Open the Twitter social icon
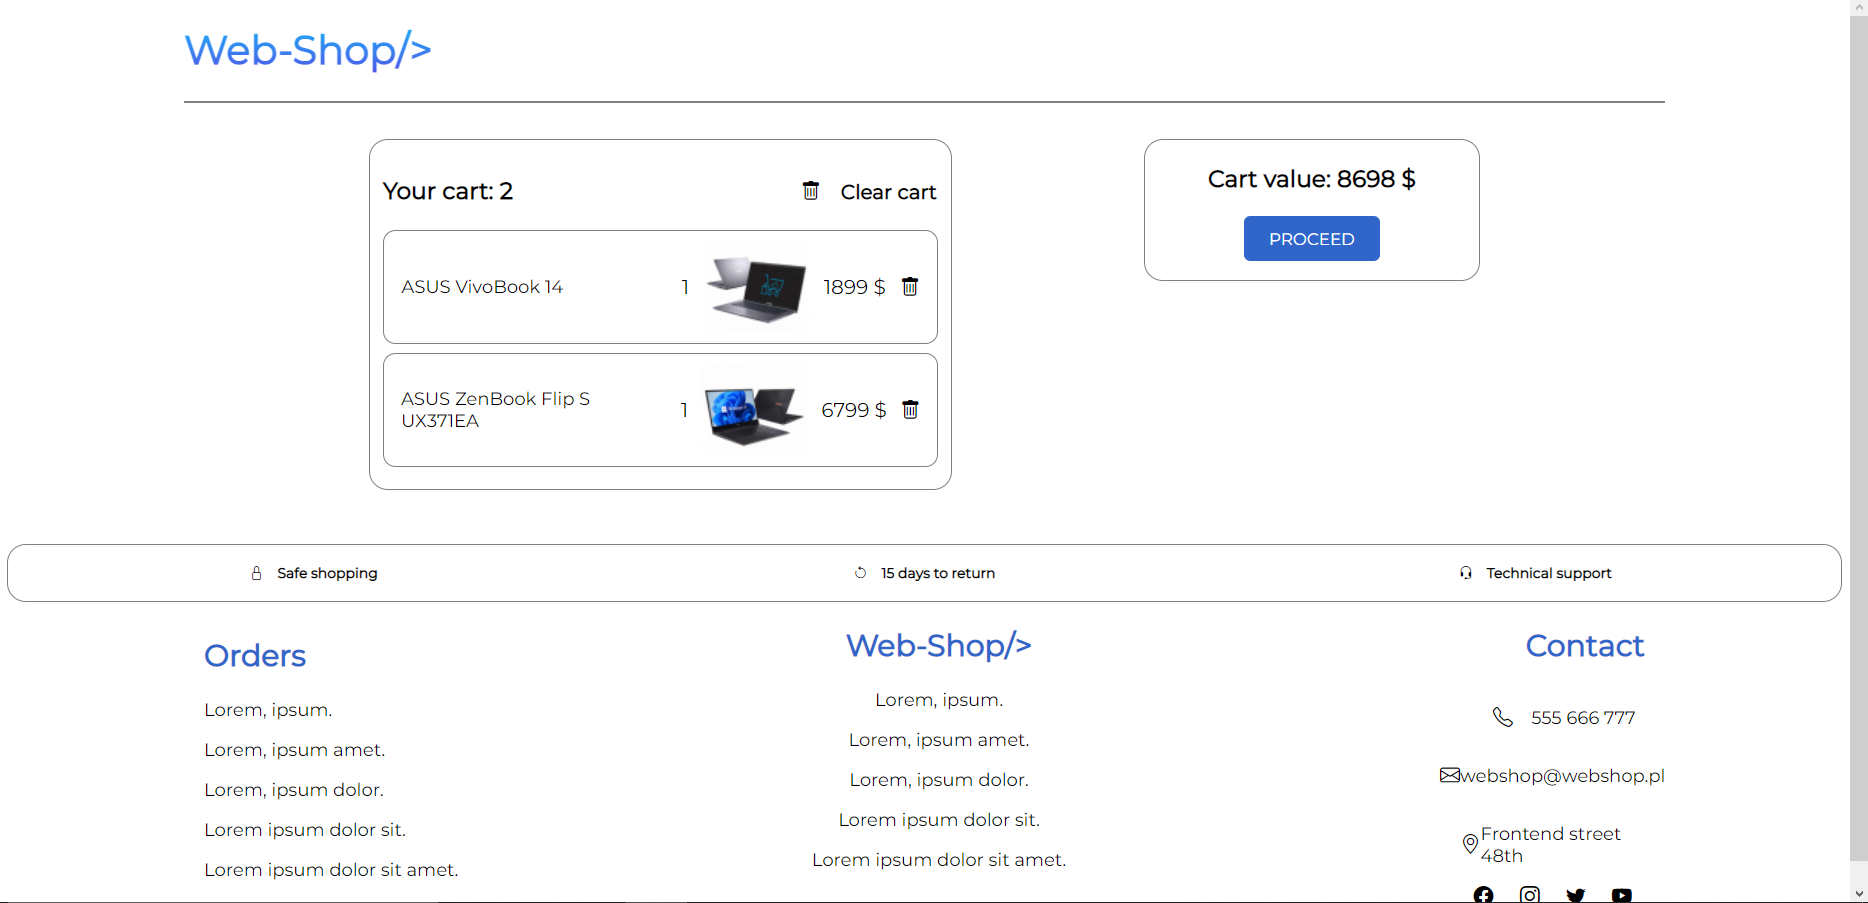 point(1575,895)
